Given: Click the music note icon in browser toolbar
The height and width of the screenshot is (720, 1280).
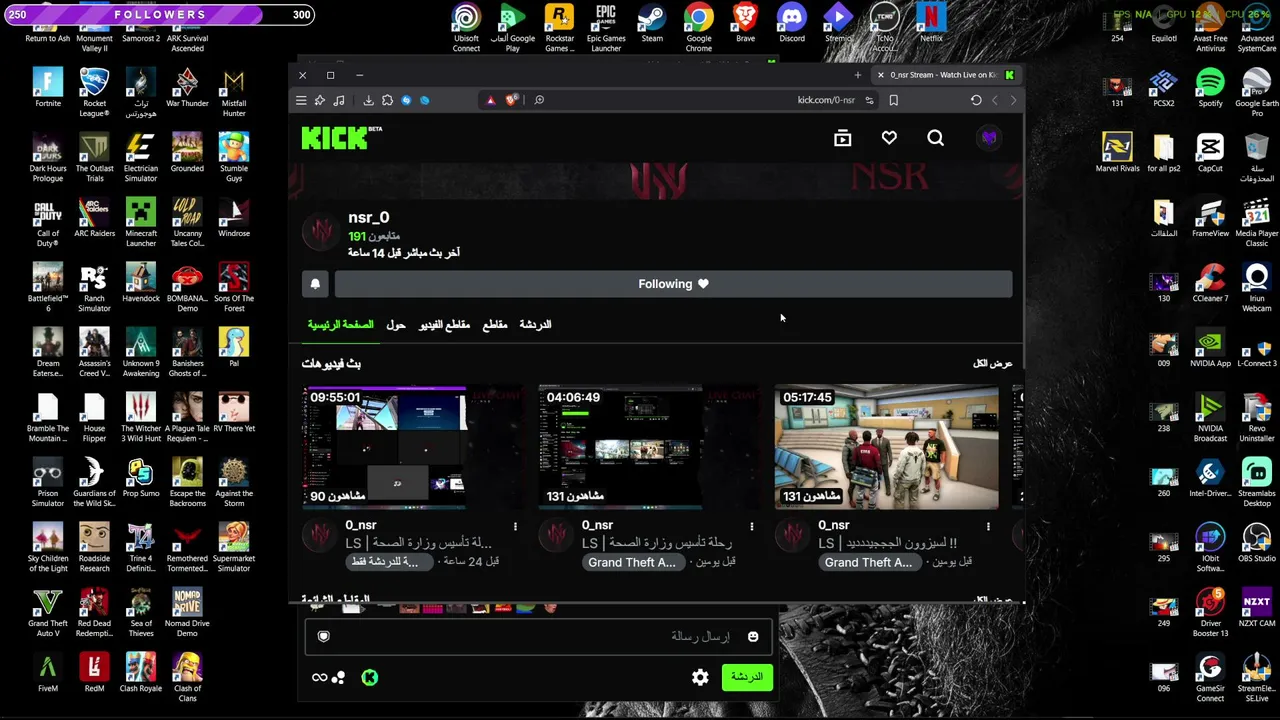Looking at the screenshot, I should coord(339,100).
